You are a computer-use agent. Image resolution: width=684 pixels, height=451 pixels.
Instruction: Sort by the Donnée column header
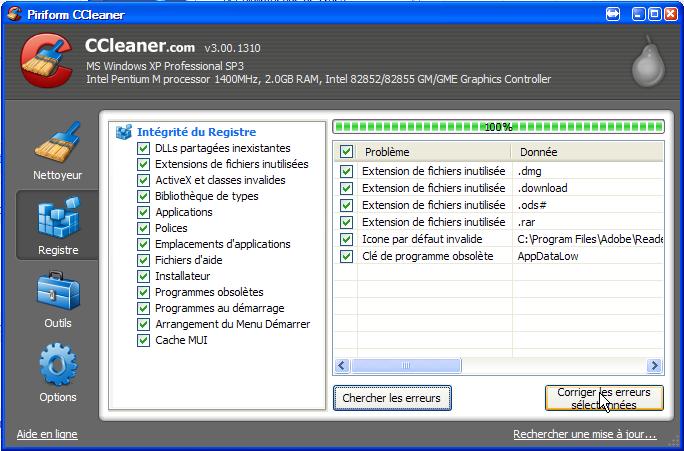pos(589,152)
